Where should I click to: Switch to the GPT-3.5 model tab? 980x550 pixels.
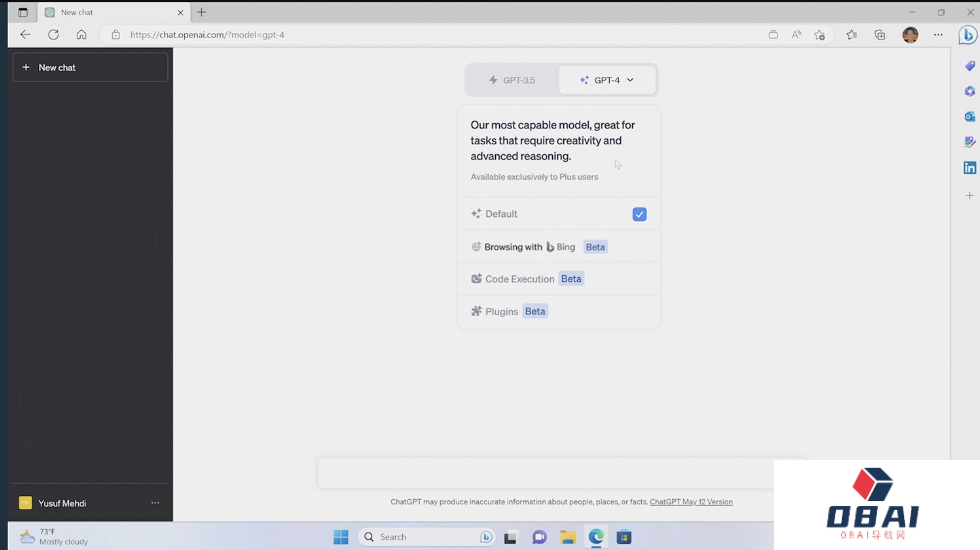[x=512, y=80]
